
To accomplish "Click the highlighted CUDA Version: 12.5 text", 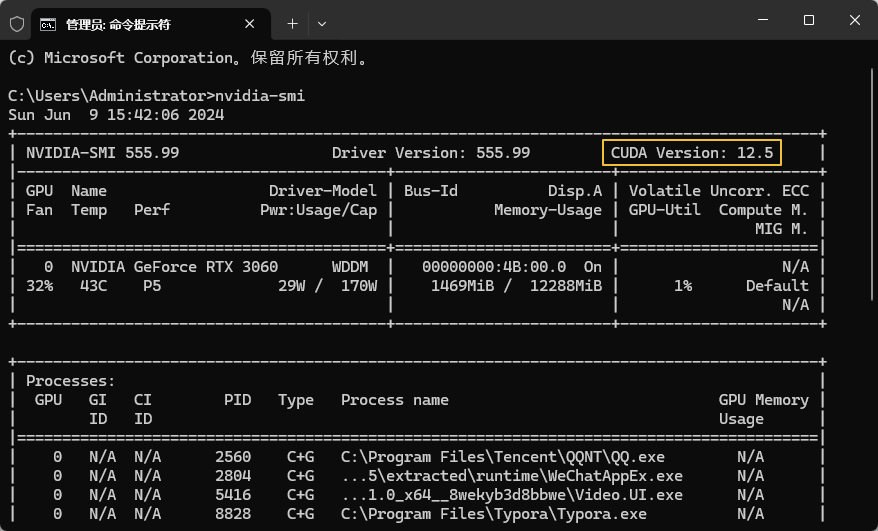I will pos(692,153).
